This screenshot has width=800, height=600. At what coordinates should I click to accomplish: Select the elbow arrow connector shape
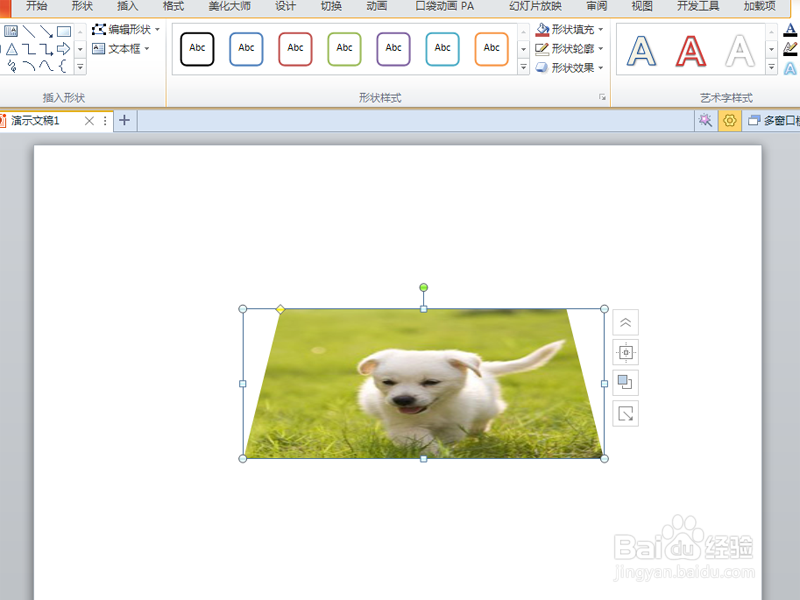46,49
